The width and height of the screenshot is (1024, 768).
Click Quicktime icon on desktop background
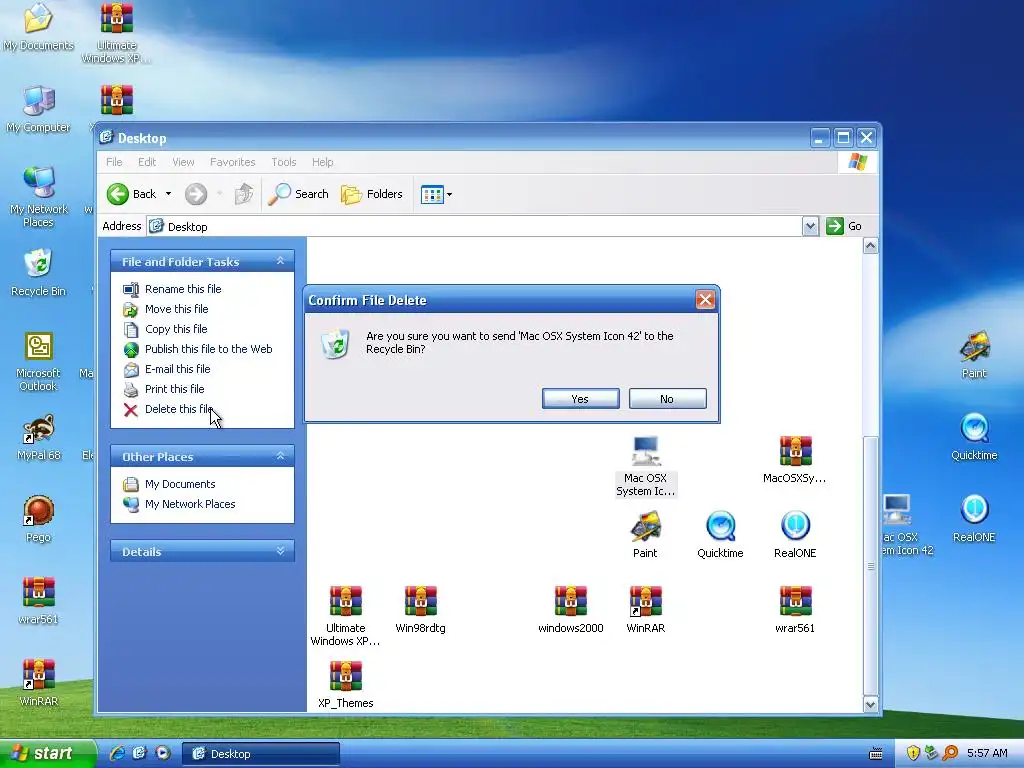click(974, 437)
